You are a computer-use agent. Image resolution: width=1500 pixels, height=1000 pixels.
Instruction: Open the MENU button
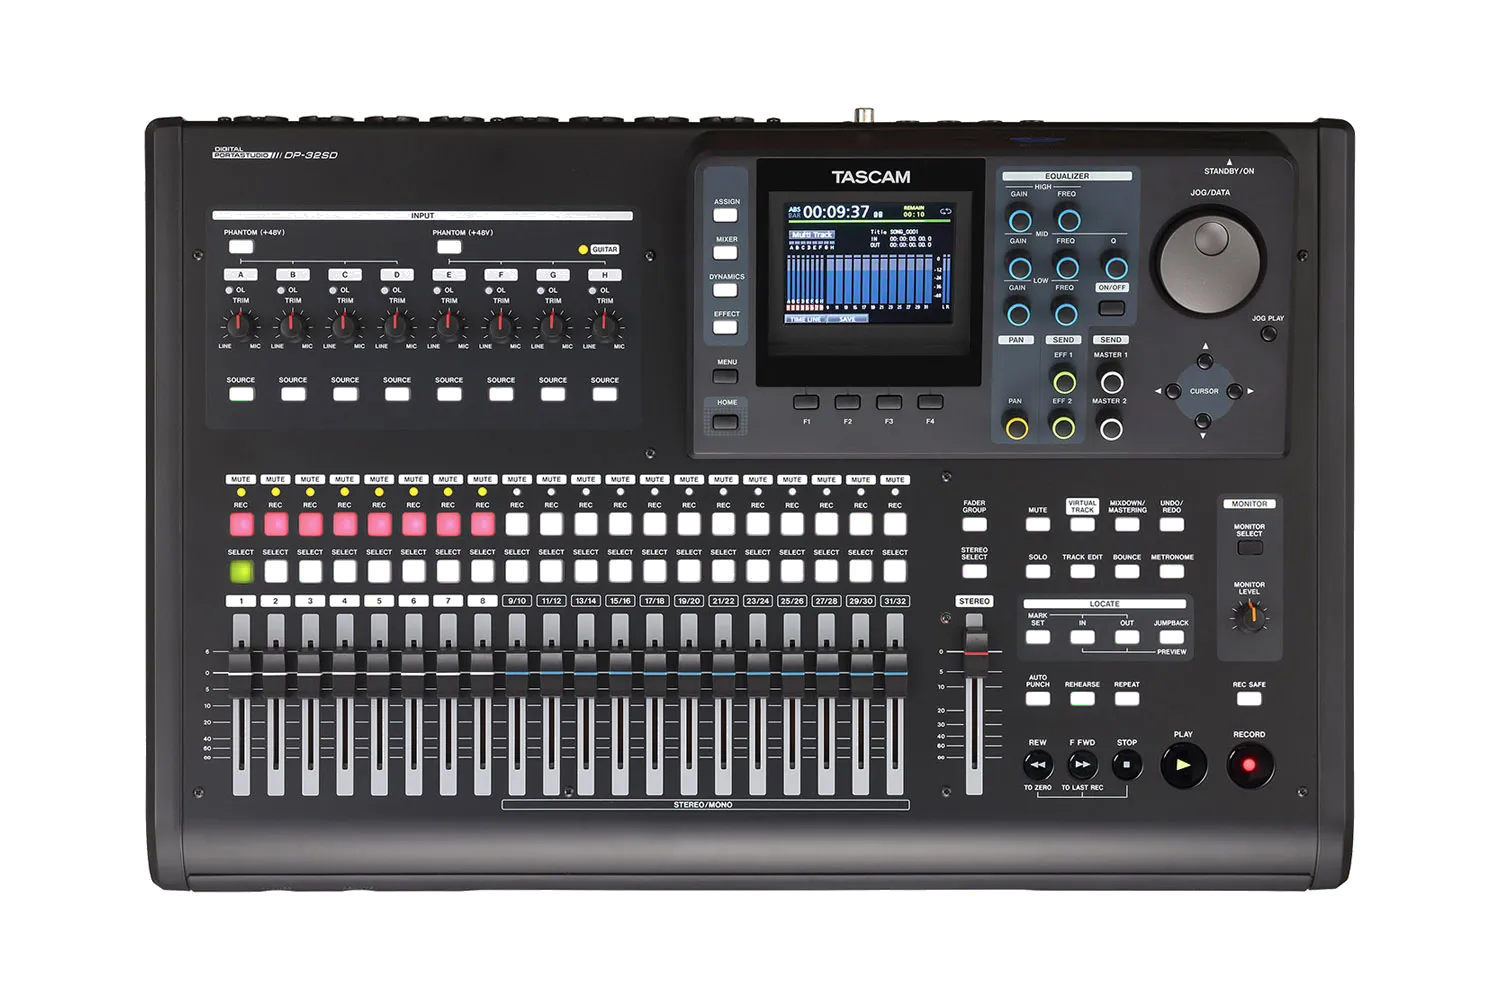[726, 376]
